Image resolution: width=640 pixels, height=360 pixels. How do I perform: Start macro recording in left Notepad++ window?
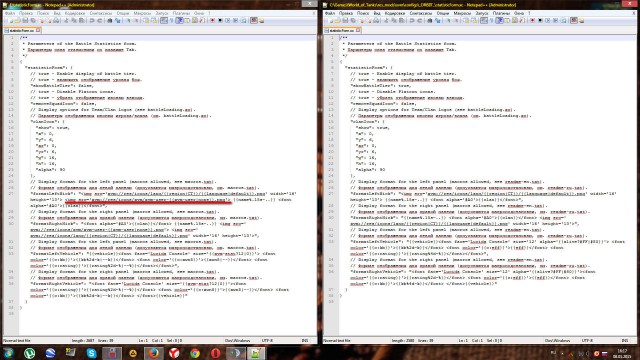click(x=212, y=20)
